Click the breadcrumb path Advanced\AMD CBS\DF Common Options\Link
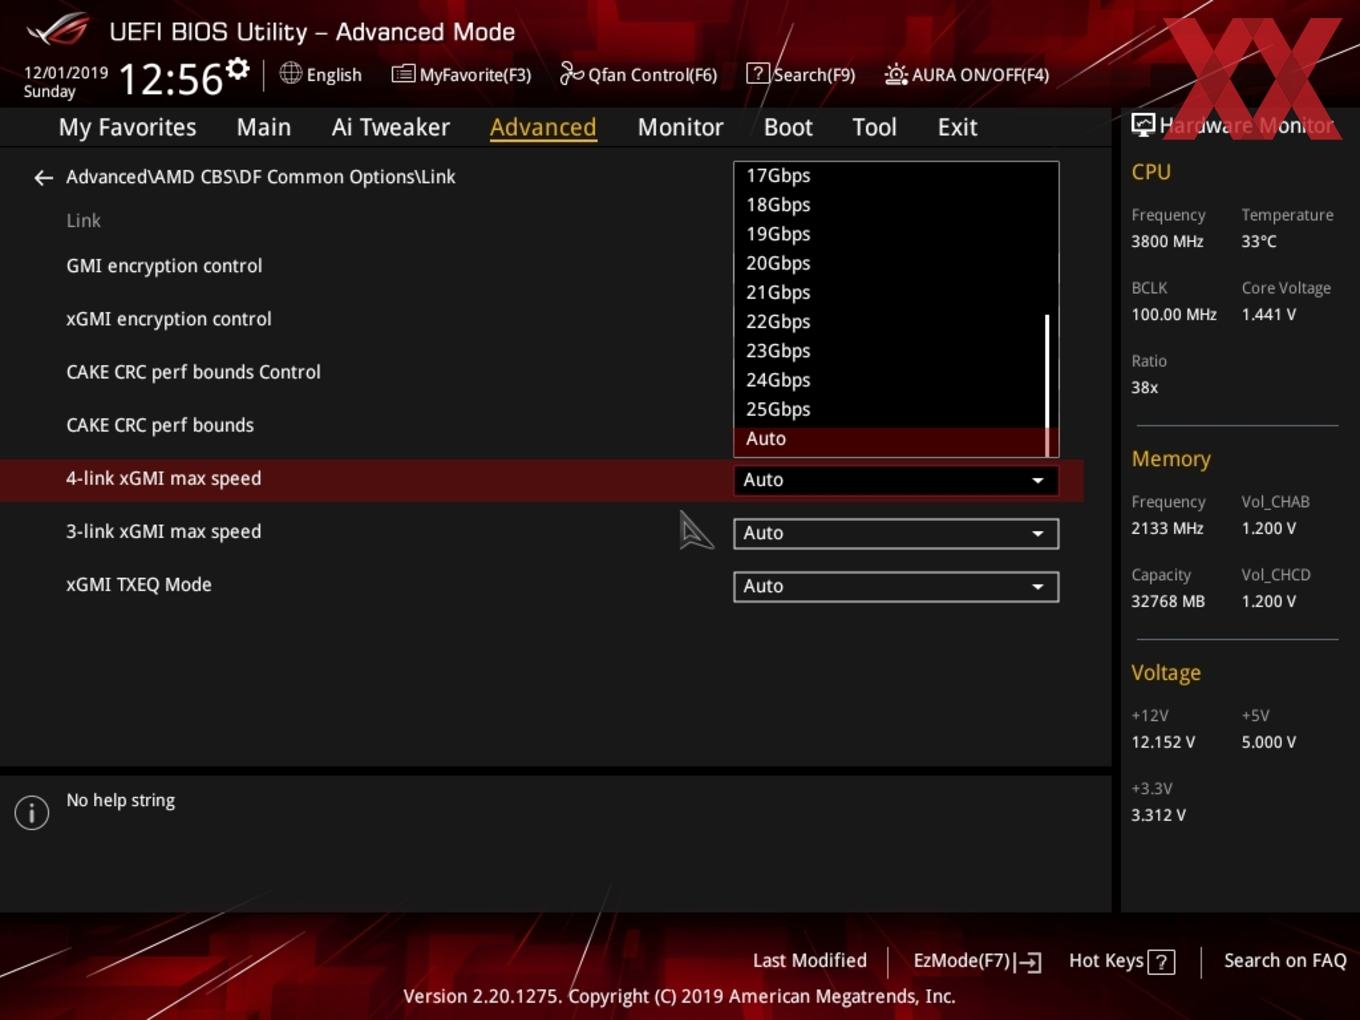The width and height of the screenshot is (1360, 1020). pos(260,177)
